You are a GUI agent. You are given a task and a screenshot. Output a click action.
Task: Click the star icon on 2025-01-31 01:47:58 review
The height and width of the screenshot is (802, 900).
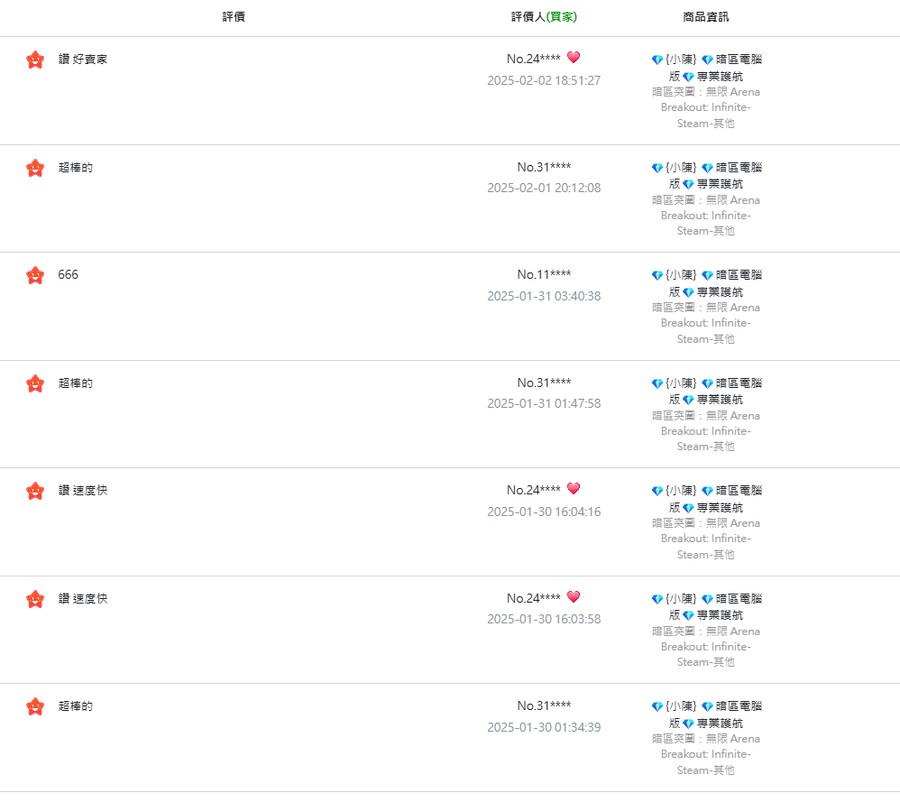(x=35, y=383)
